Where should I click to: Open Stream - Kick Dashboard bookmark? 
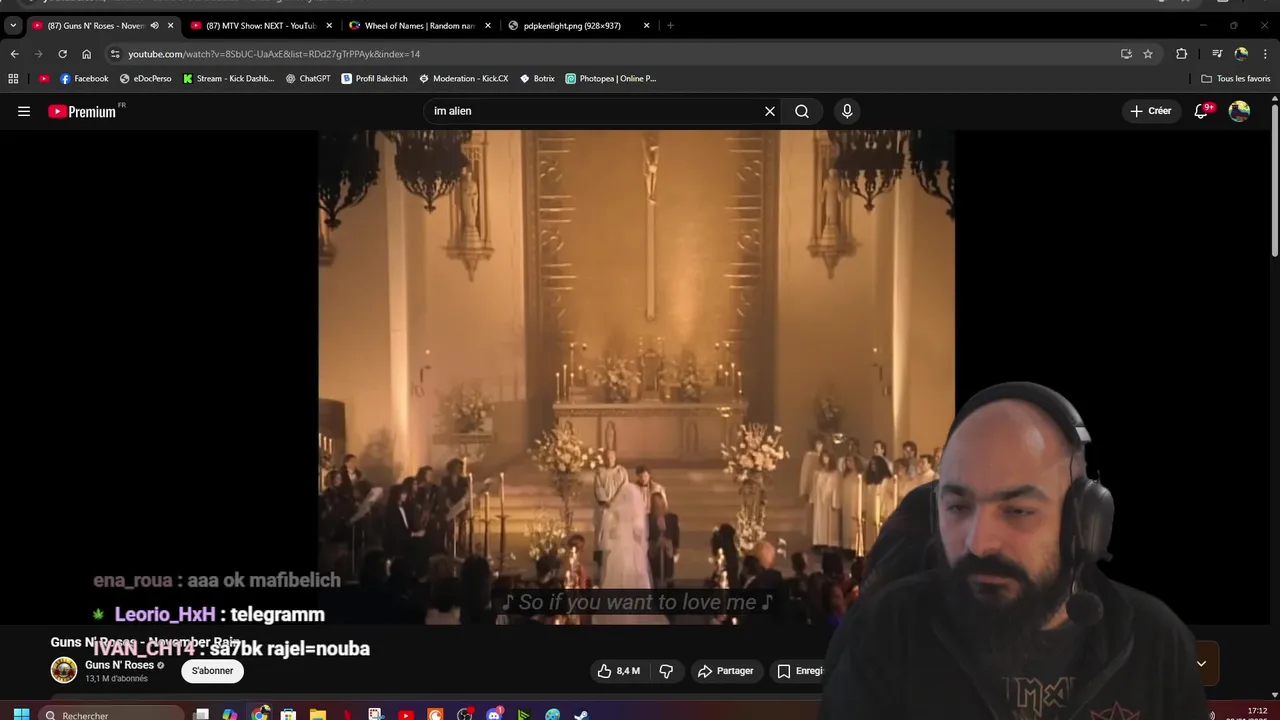coord(229,78)
